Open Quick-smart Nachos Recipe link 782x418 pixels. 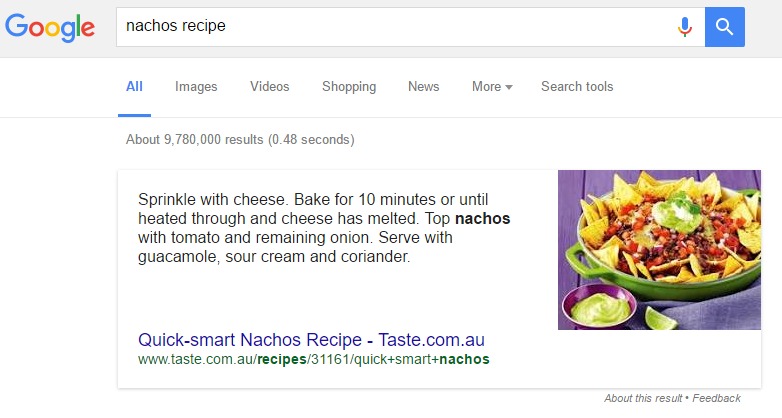(x=311, y=339)
